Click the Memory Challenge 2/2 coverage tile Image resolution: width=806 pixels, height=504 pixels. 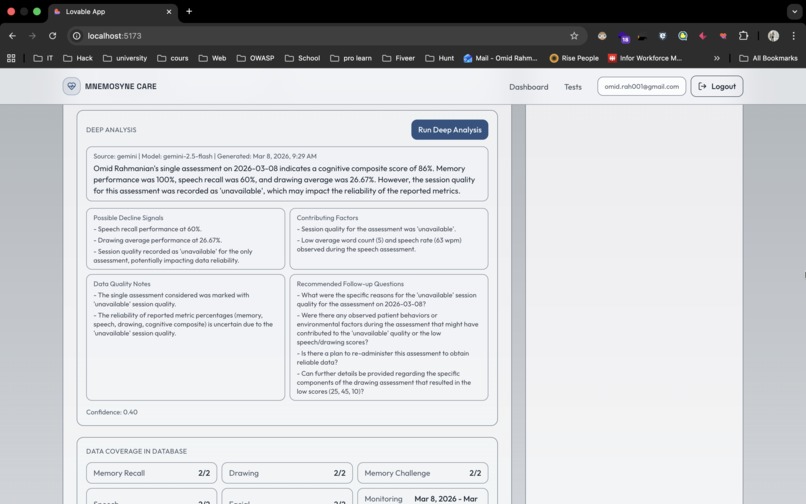(423, 473)
